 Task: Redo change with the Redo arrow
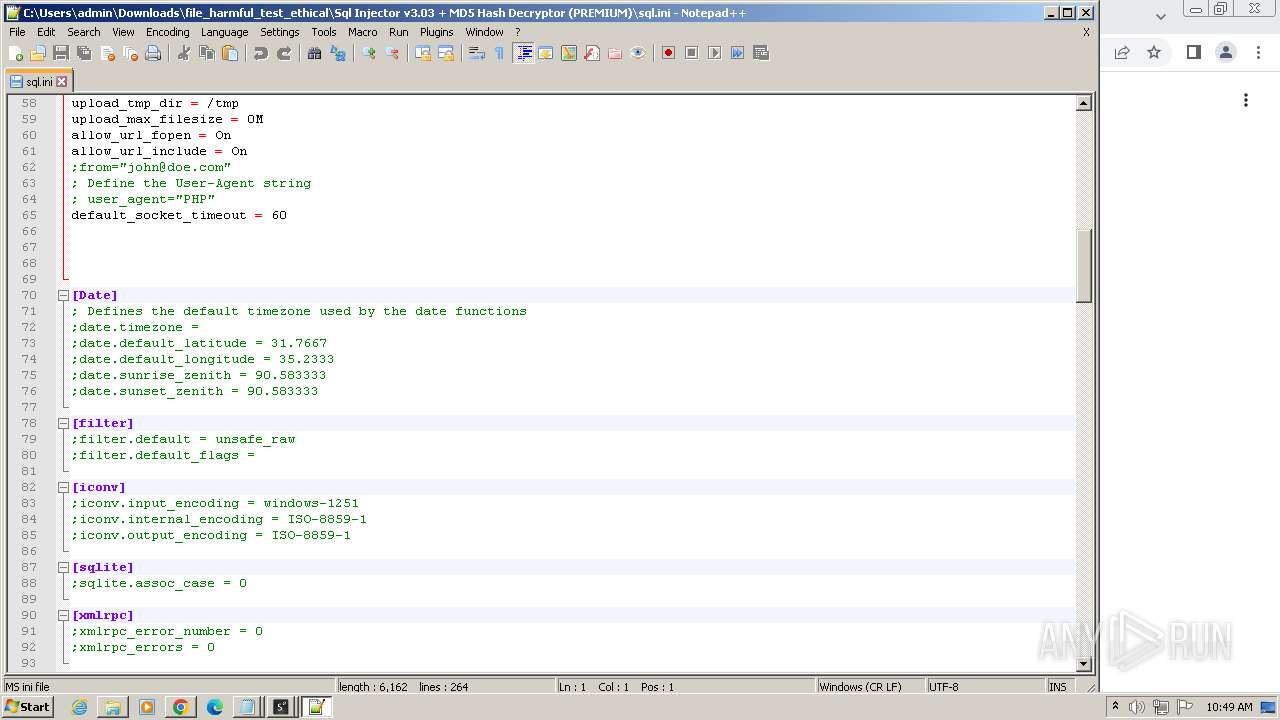tap(284, 53)
